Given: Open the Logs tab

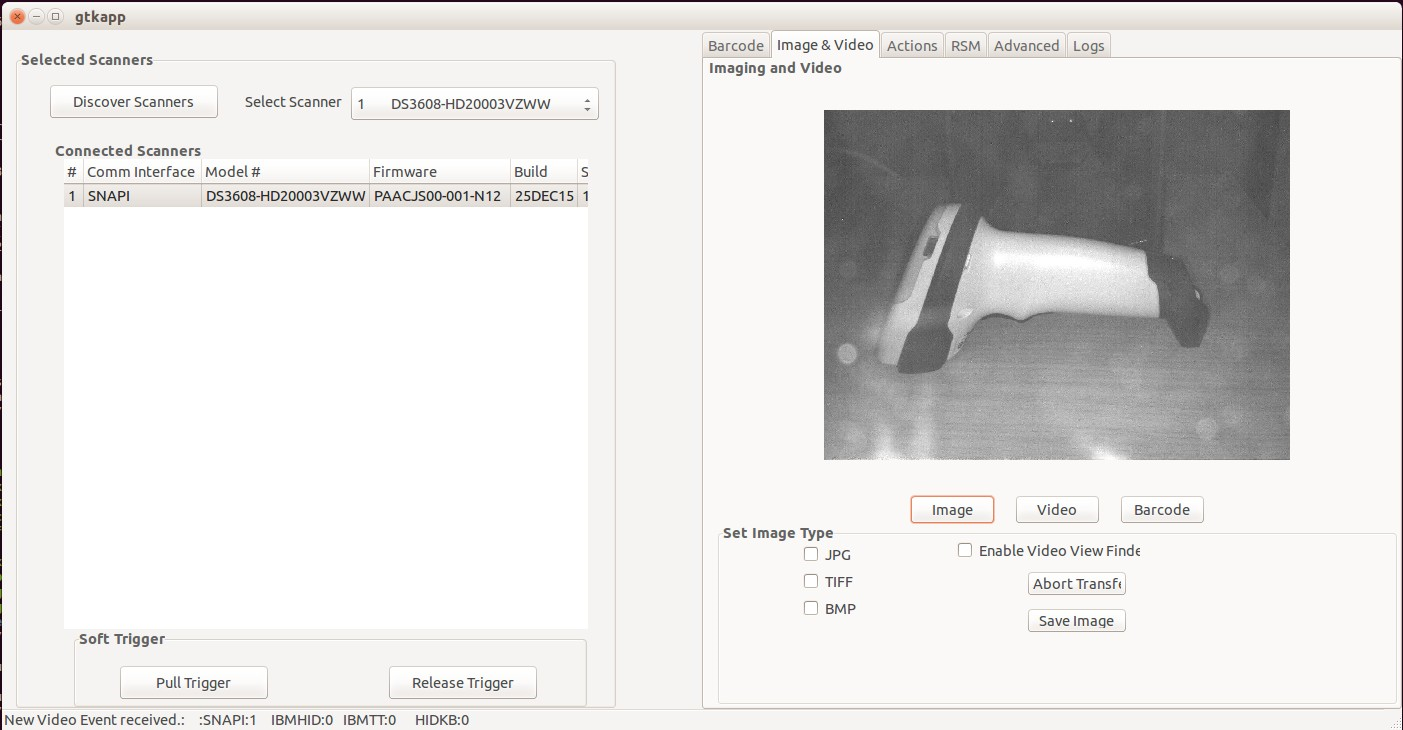Looking at the screenshot, I should click(1088, 46).
